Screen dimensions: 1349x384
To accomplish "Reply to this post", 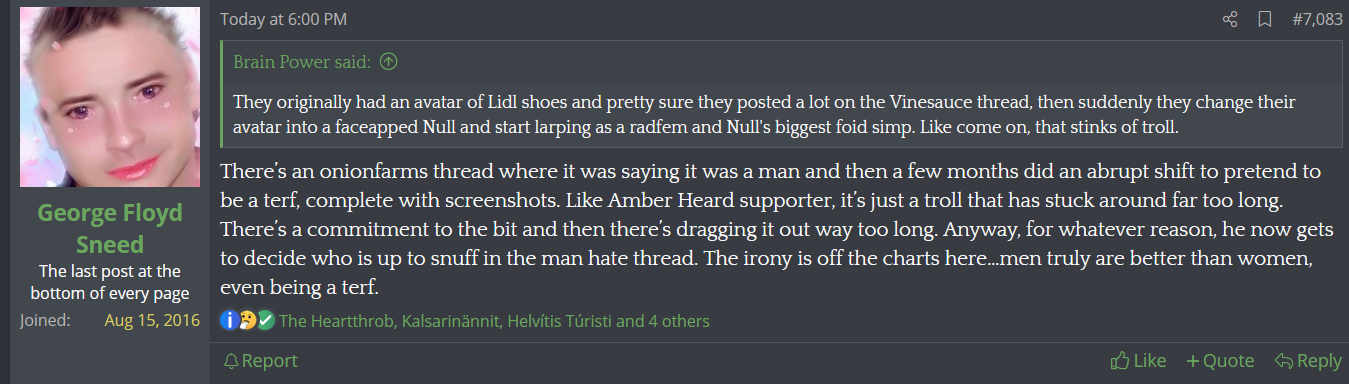I will click(x=1308, y=361).
